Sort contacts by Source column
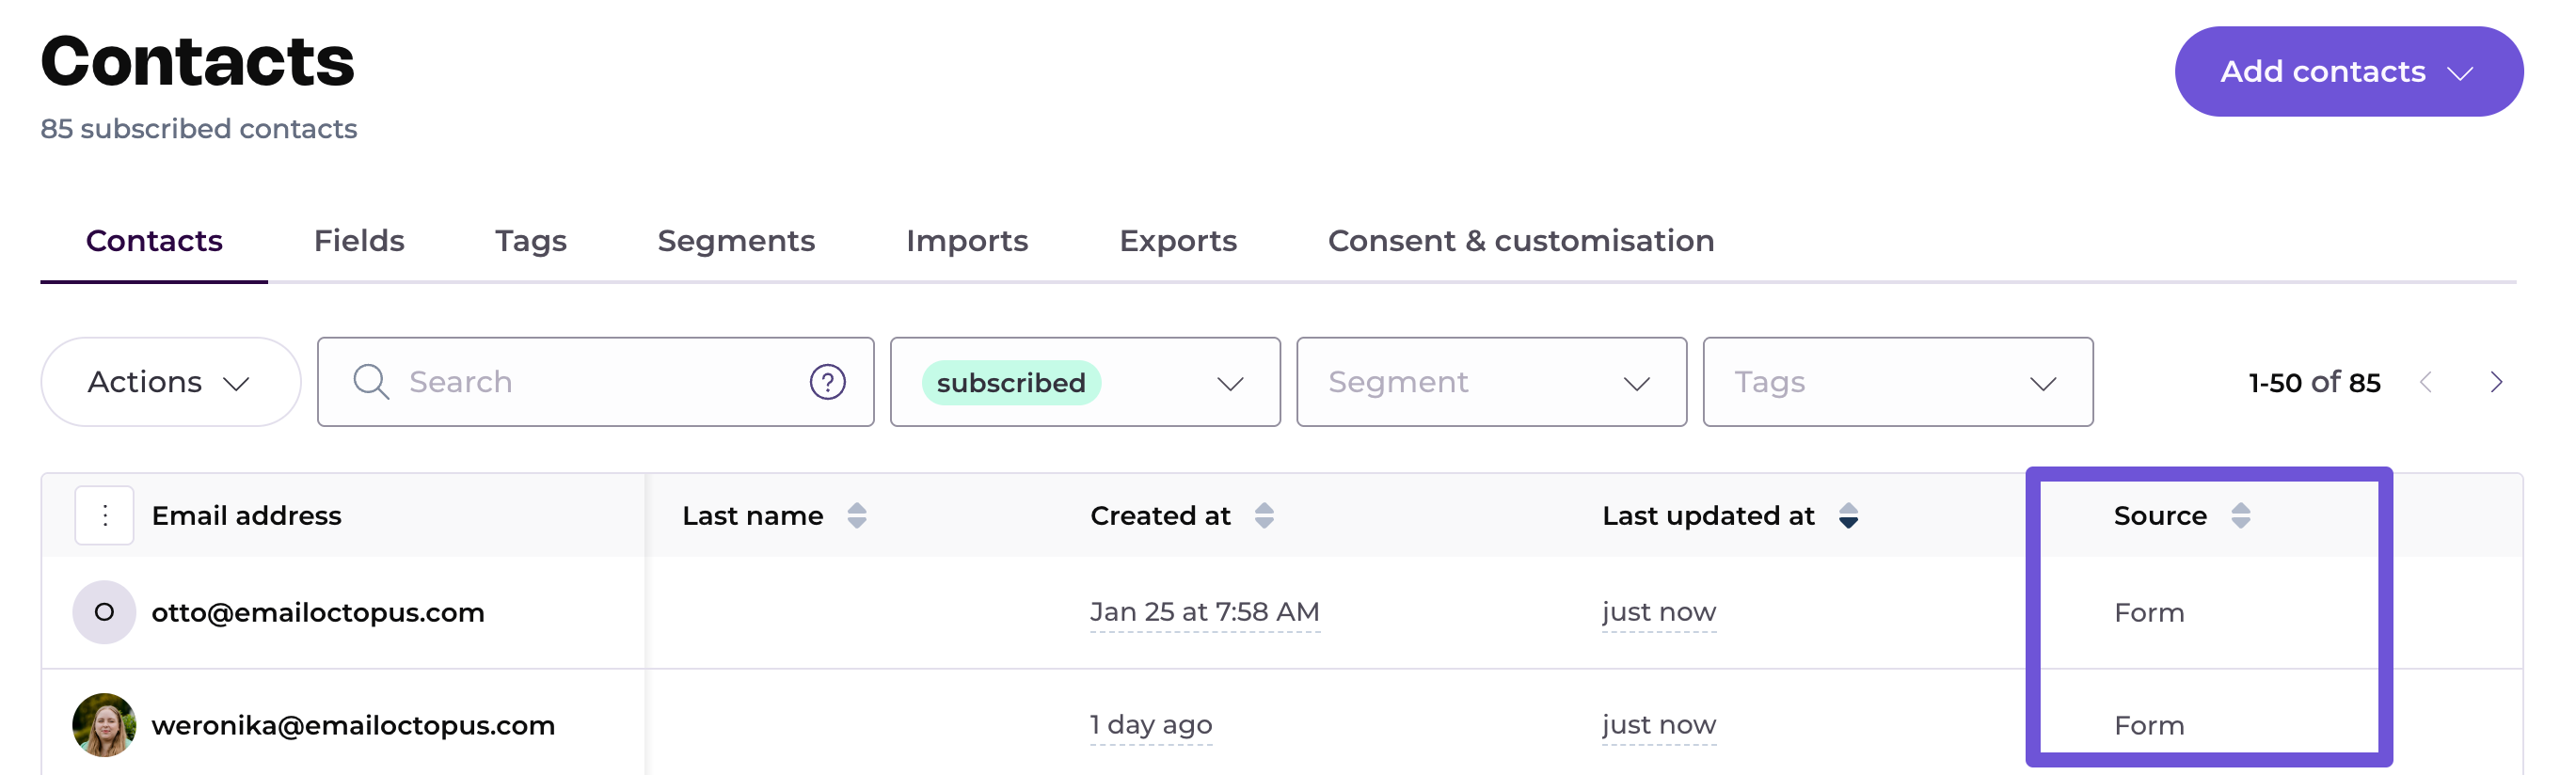 [x=2240, y=516]
